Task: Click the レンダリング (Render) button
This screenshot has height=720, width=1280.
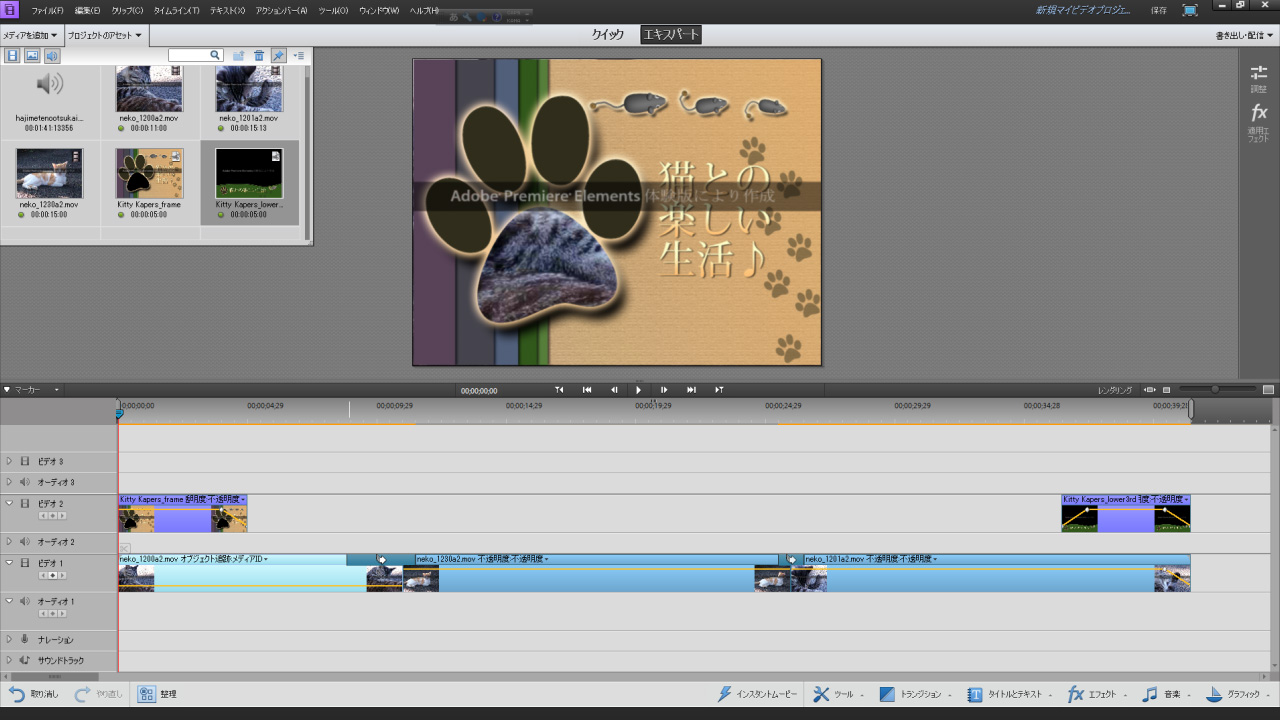Action: tap(1114, 390)
